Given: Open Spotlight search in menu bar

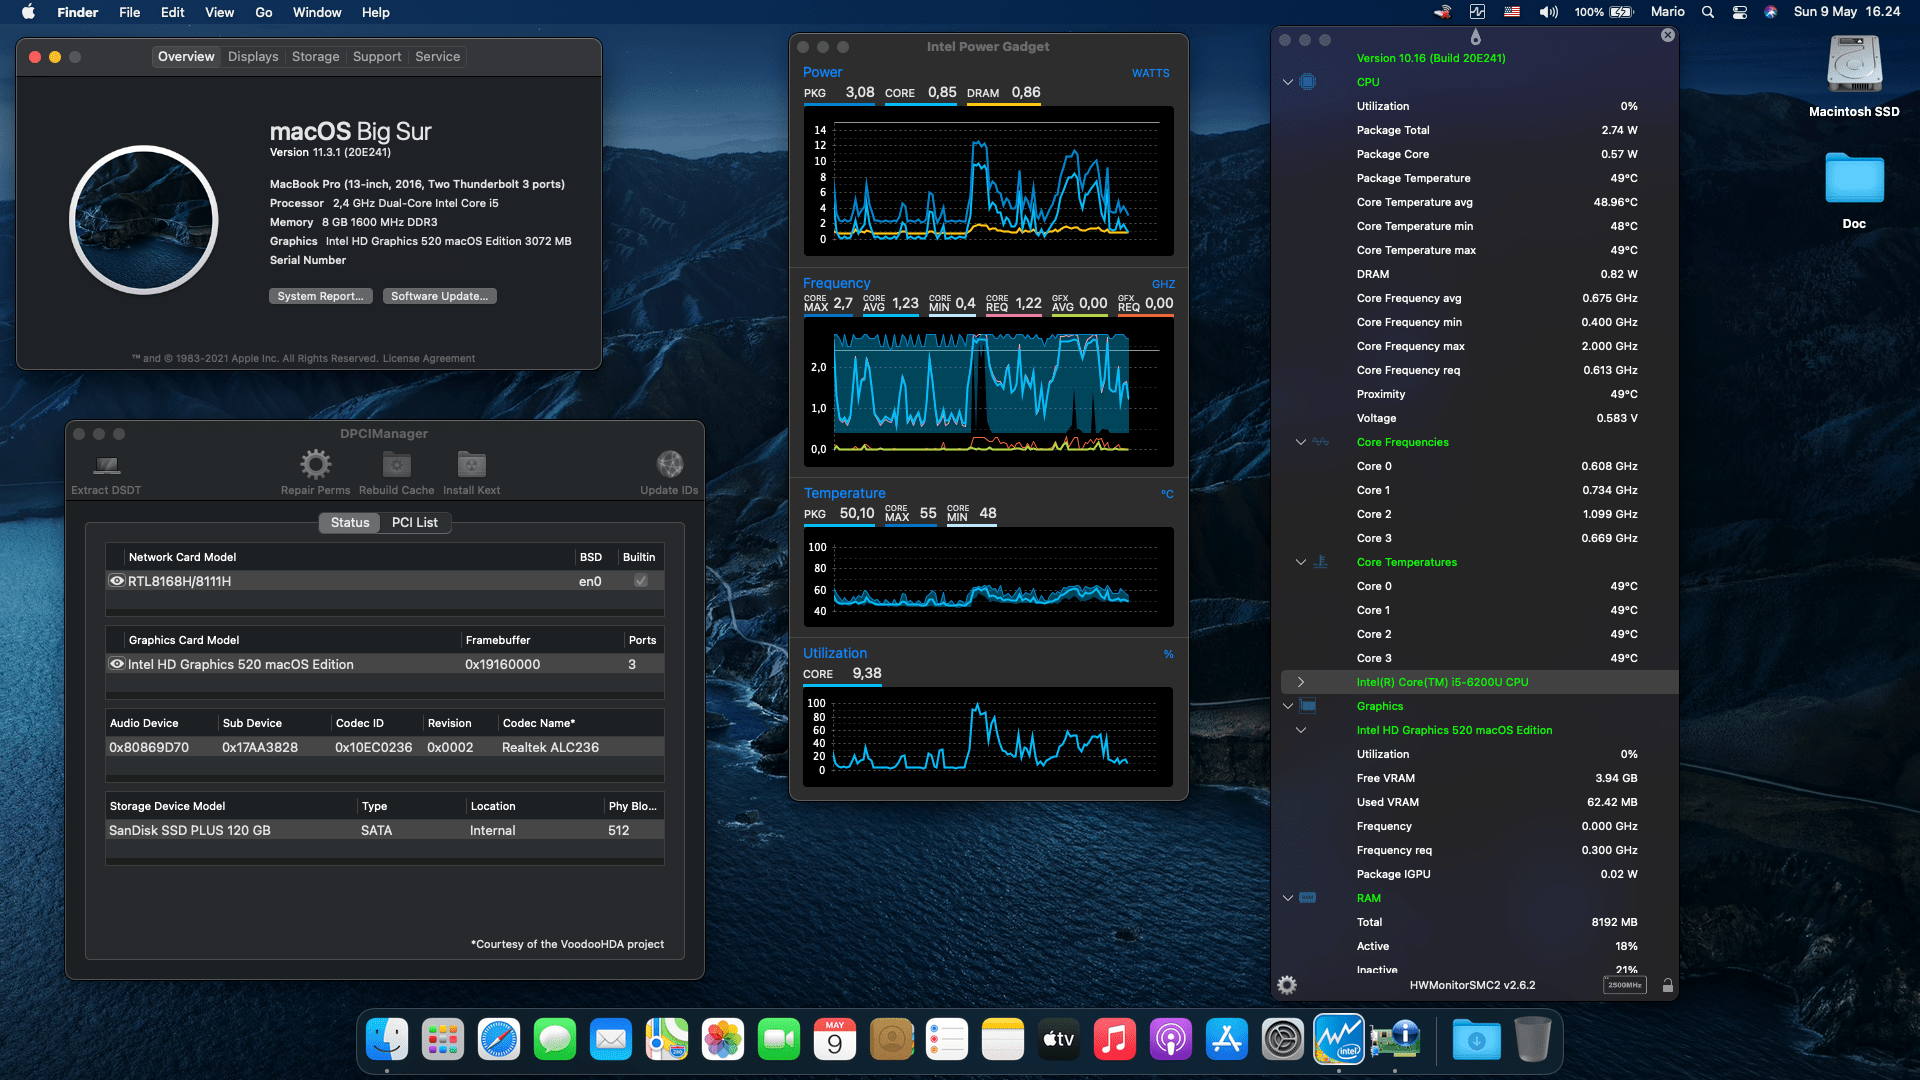Looking at the screenshot, I should (x=1708, y=12).
